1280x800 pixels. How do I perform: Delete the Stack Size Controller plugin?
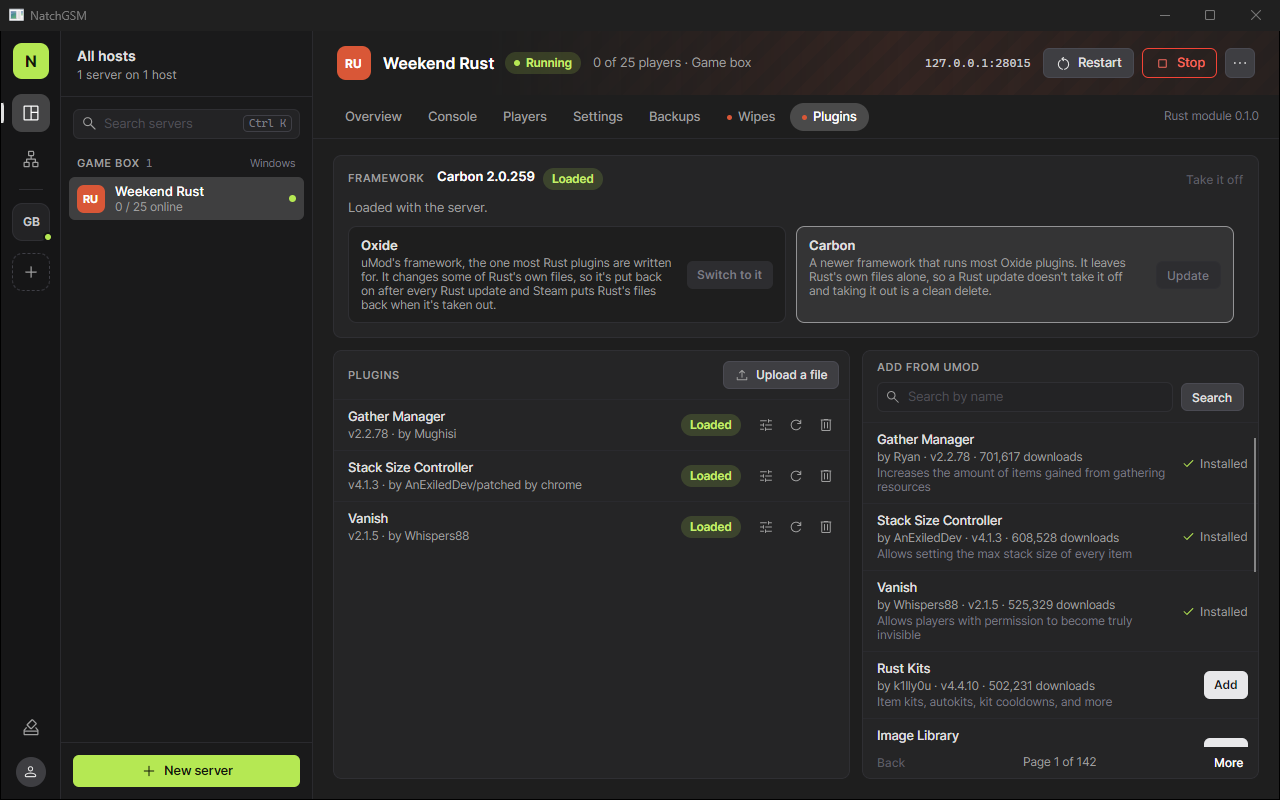click(826, 476)
